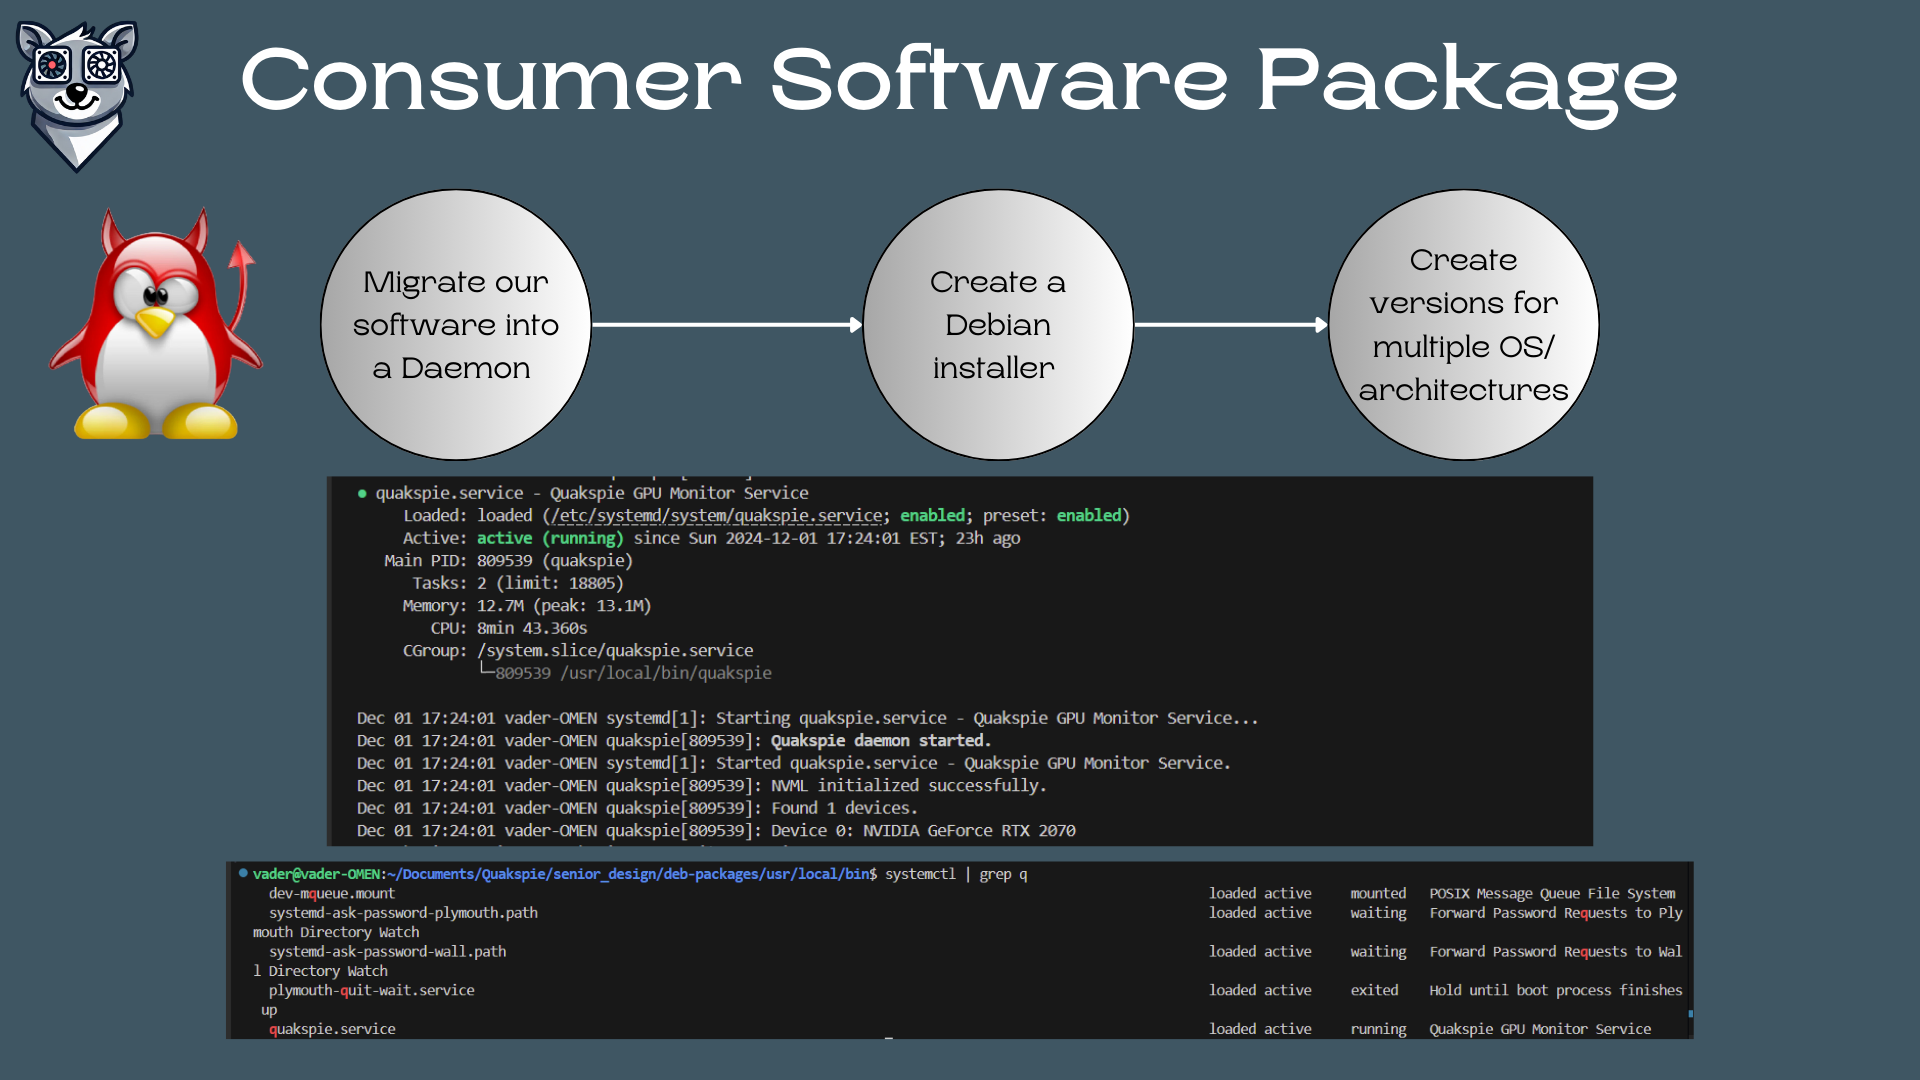Click the green 'active (running)' status text
The image size is (1920, 1080).
[549, 538]
